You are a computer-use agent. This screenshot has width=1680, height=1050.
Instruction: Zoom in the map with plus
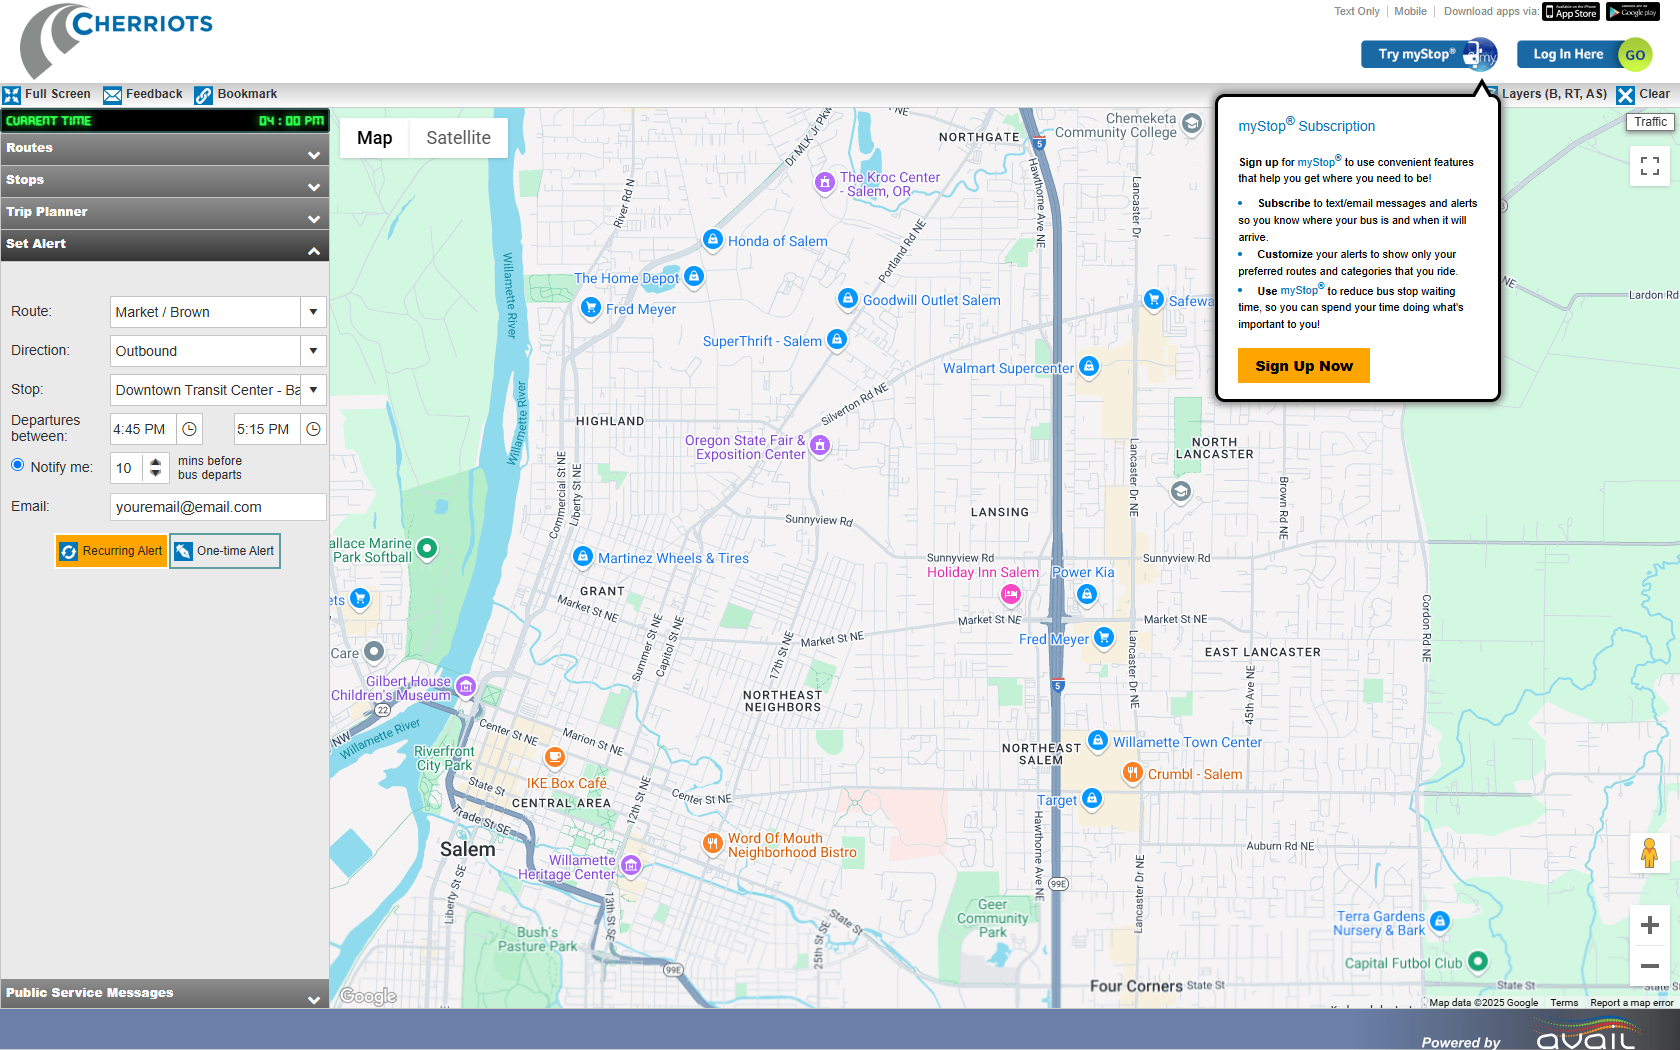click(x=1650, y=926)
